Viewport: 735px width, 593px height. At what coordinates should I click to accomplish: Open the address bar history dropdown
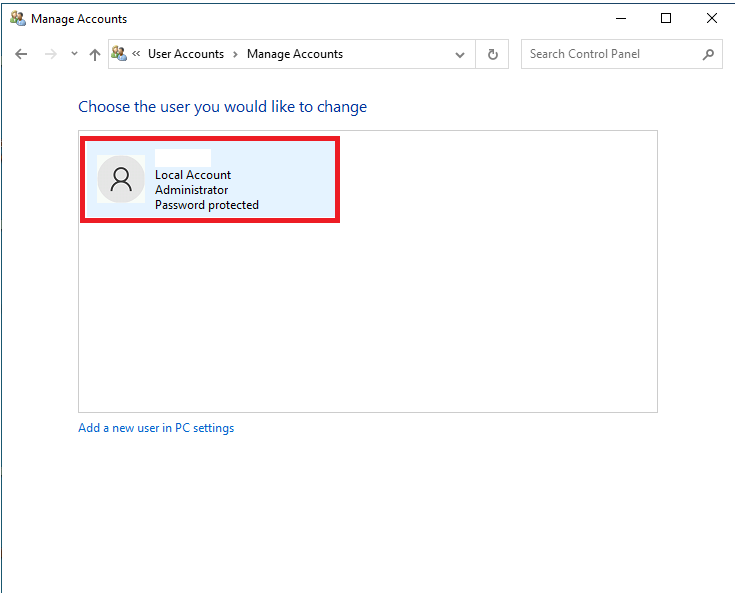tap(460, 55)
